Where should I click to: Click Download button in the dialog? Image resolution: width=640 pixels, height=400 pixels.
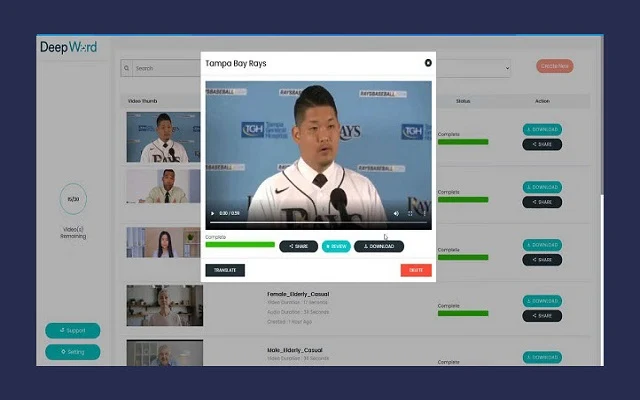tap(379, 247)
